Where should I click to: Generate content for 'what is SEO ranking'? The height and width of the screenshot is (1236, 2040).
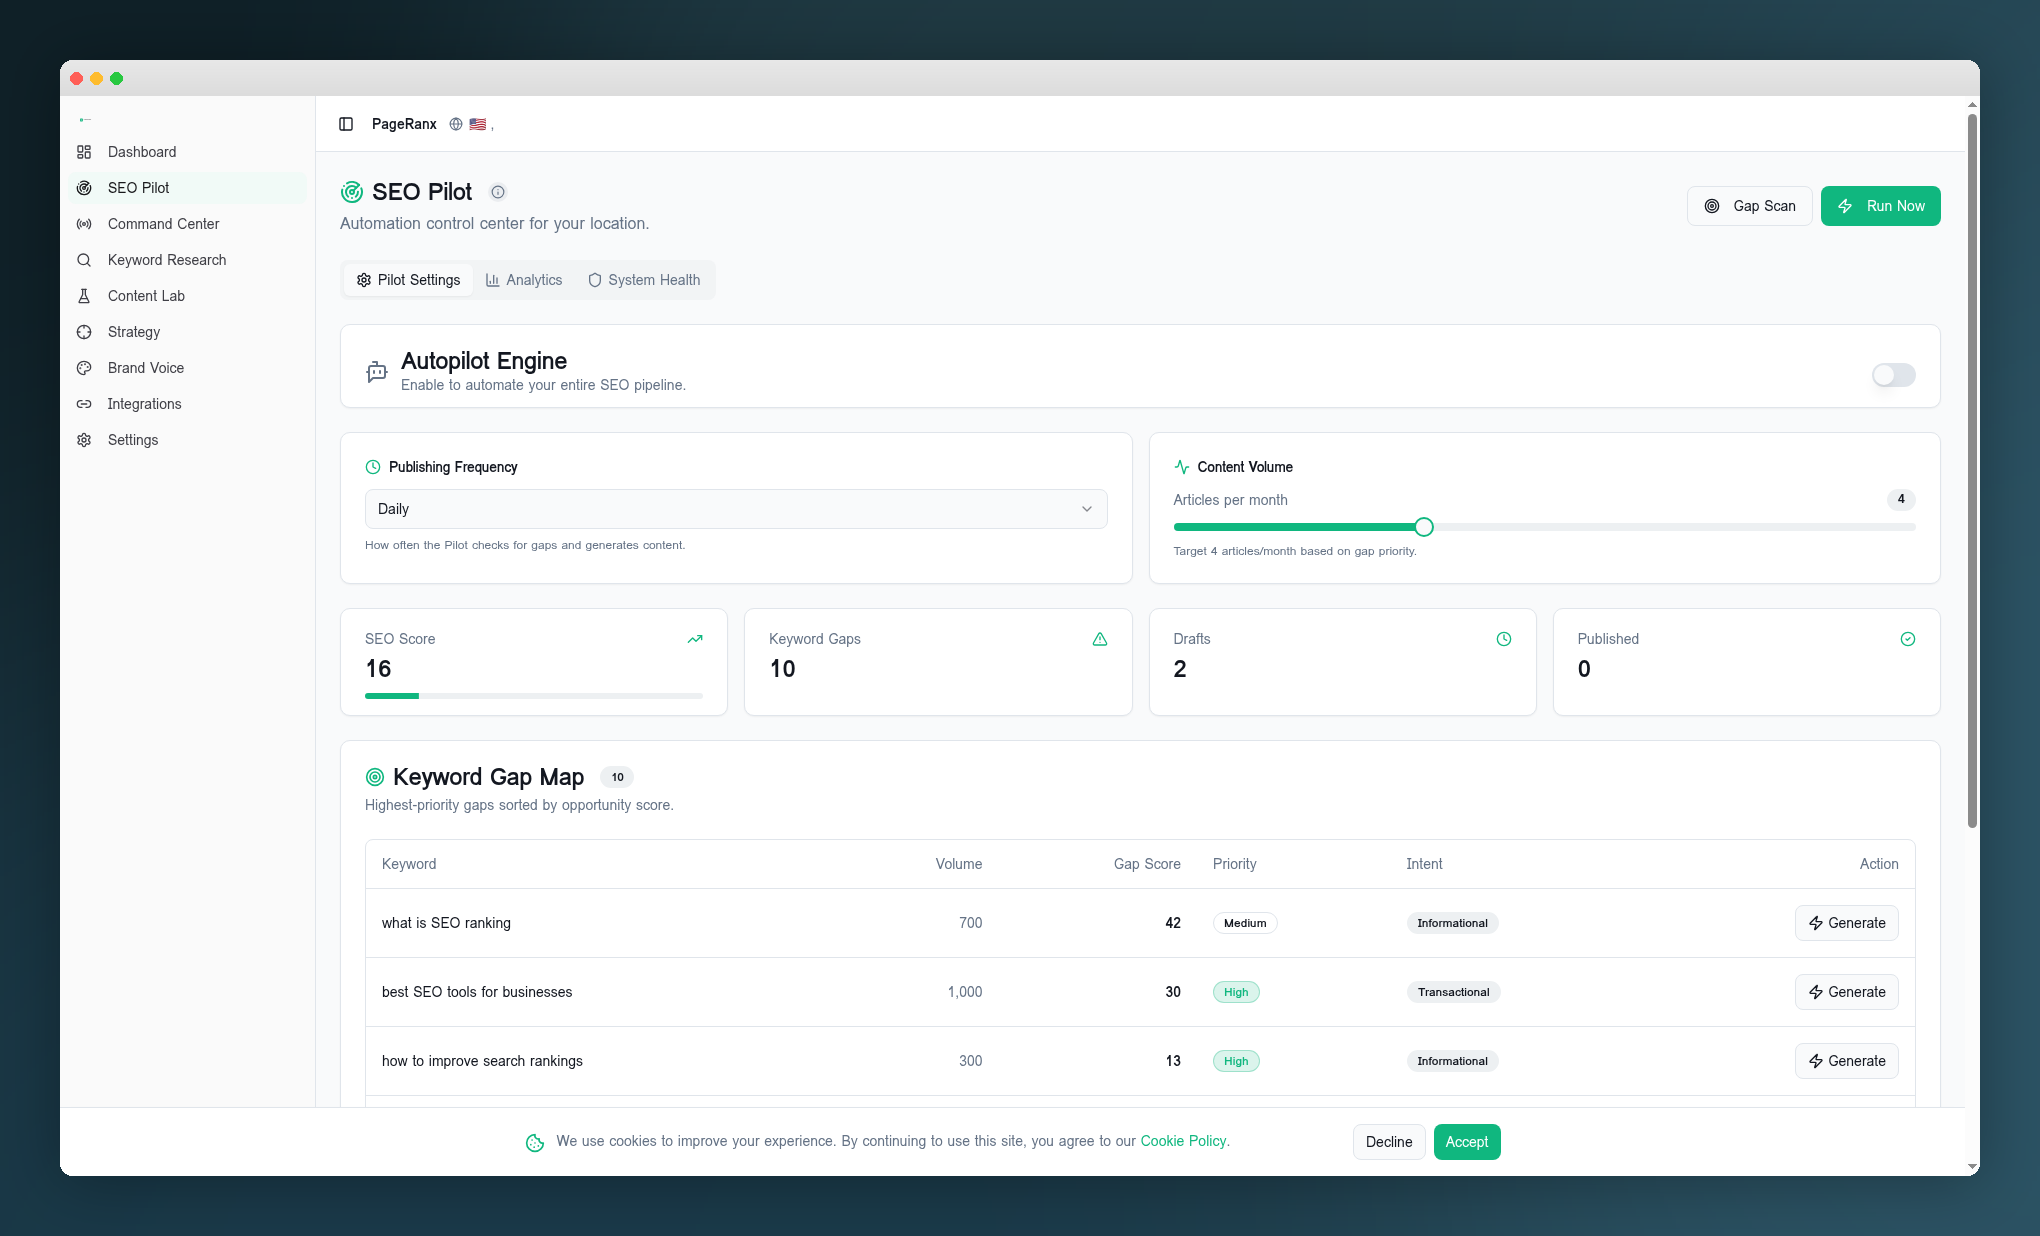pyautogui.click(x=1846, y=923)
